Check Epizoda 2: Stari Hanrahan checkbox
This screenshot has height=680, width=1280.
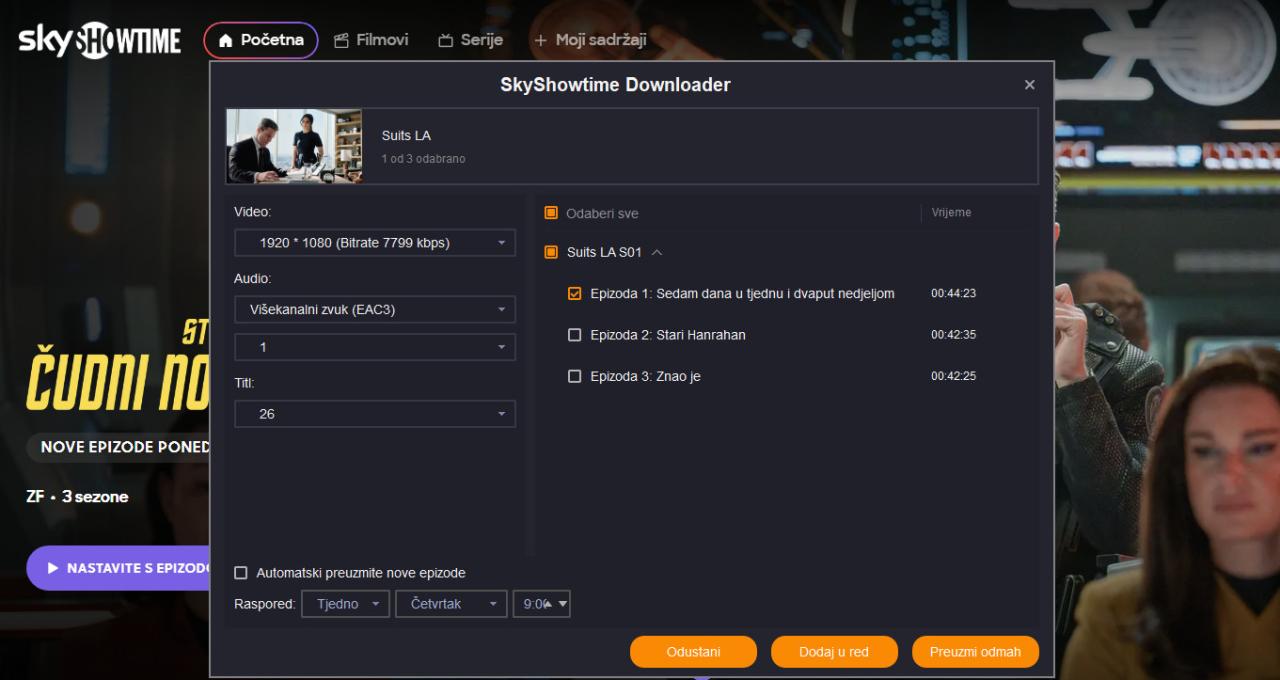coord(574,335)
